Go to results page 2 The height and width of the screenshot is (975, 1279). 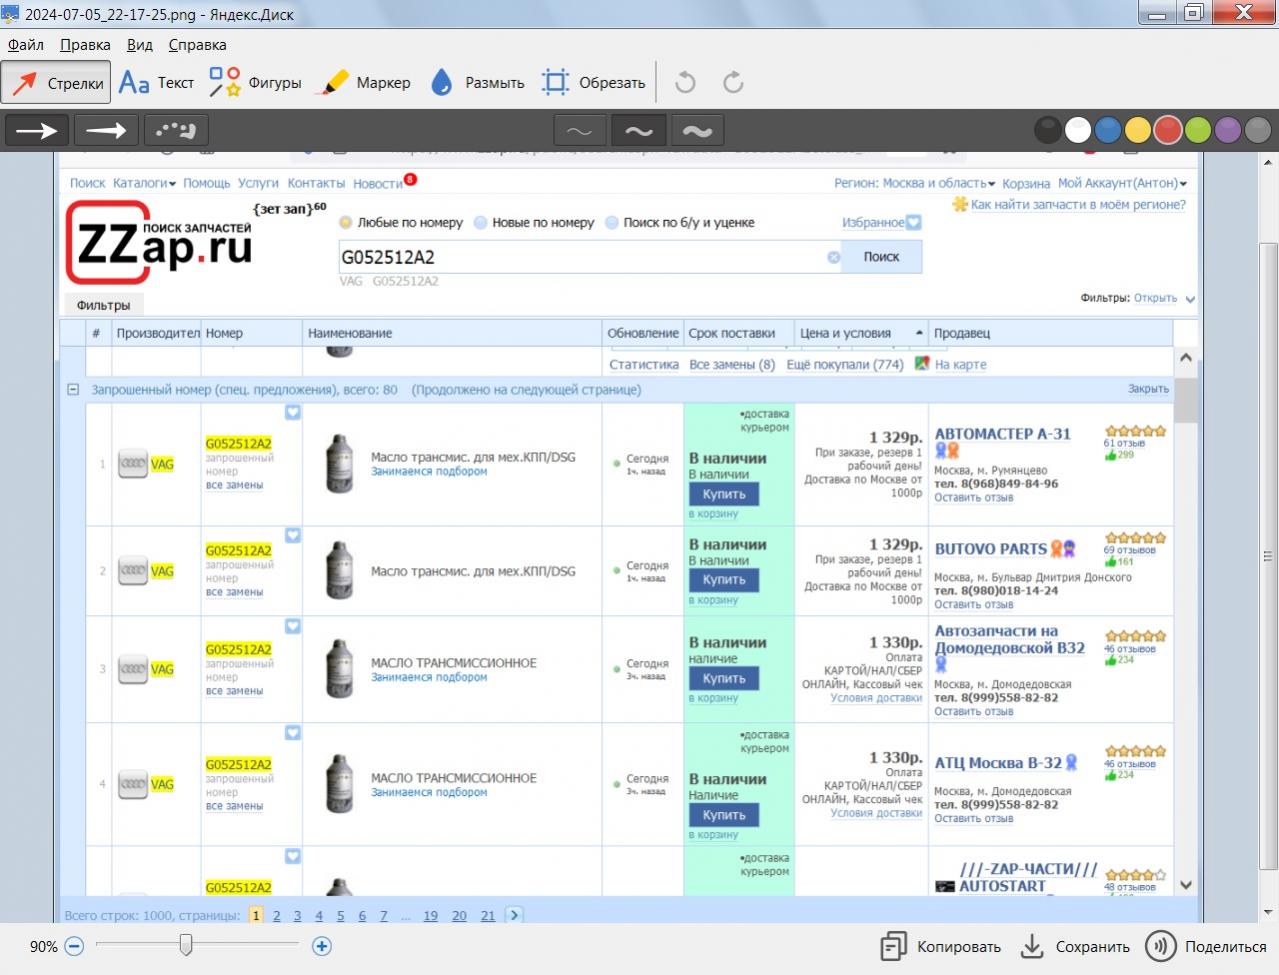click(x=276, y=916)
